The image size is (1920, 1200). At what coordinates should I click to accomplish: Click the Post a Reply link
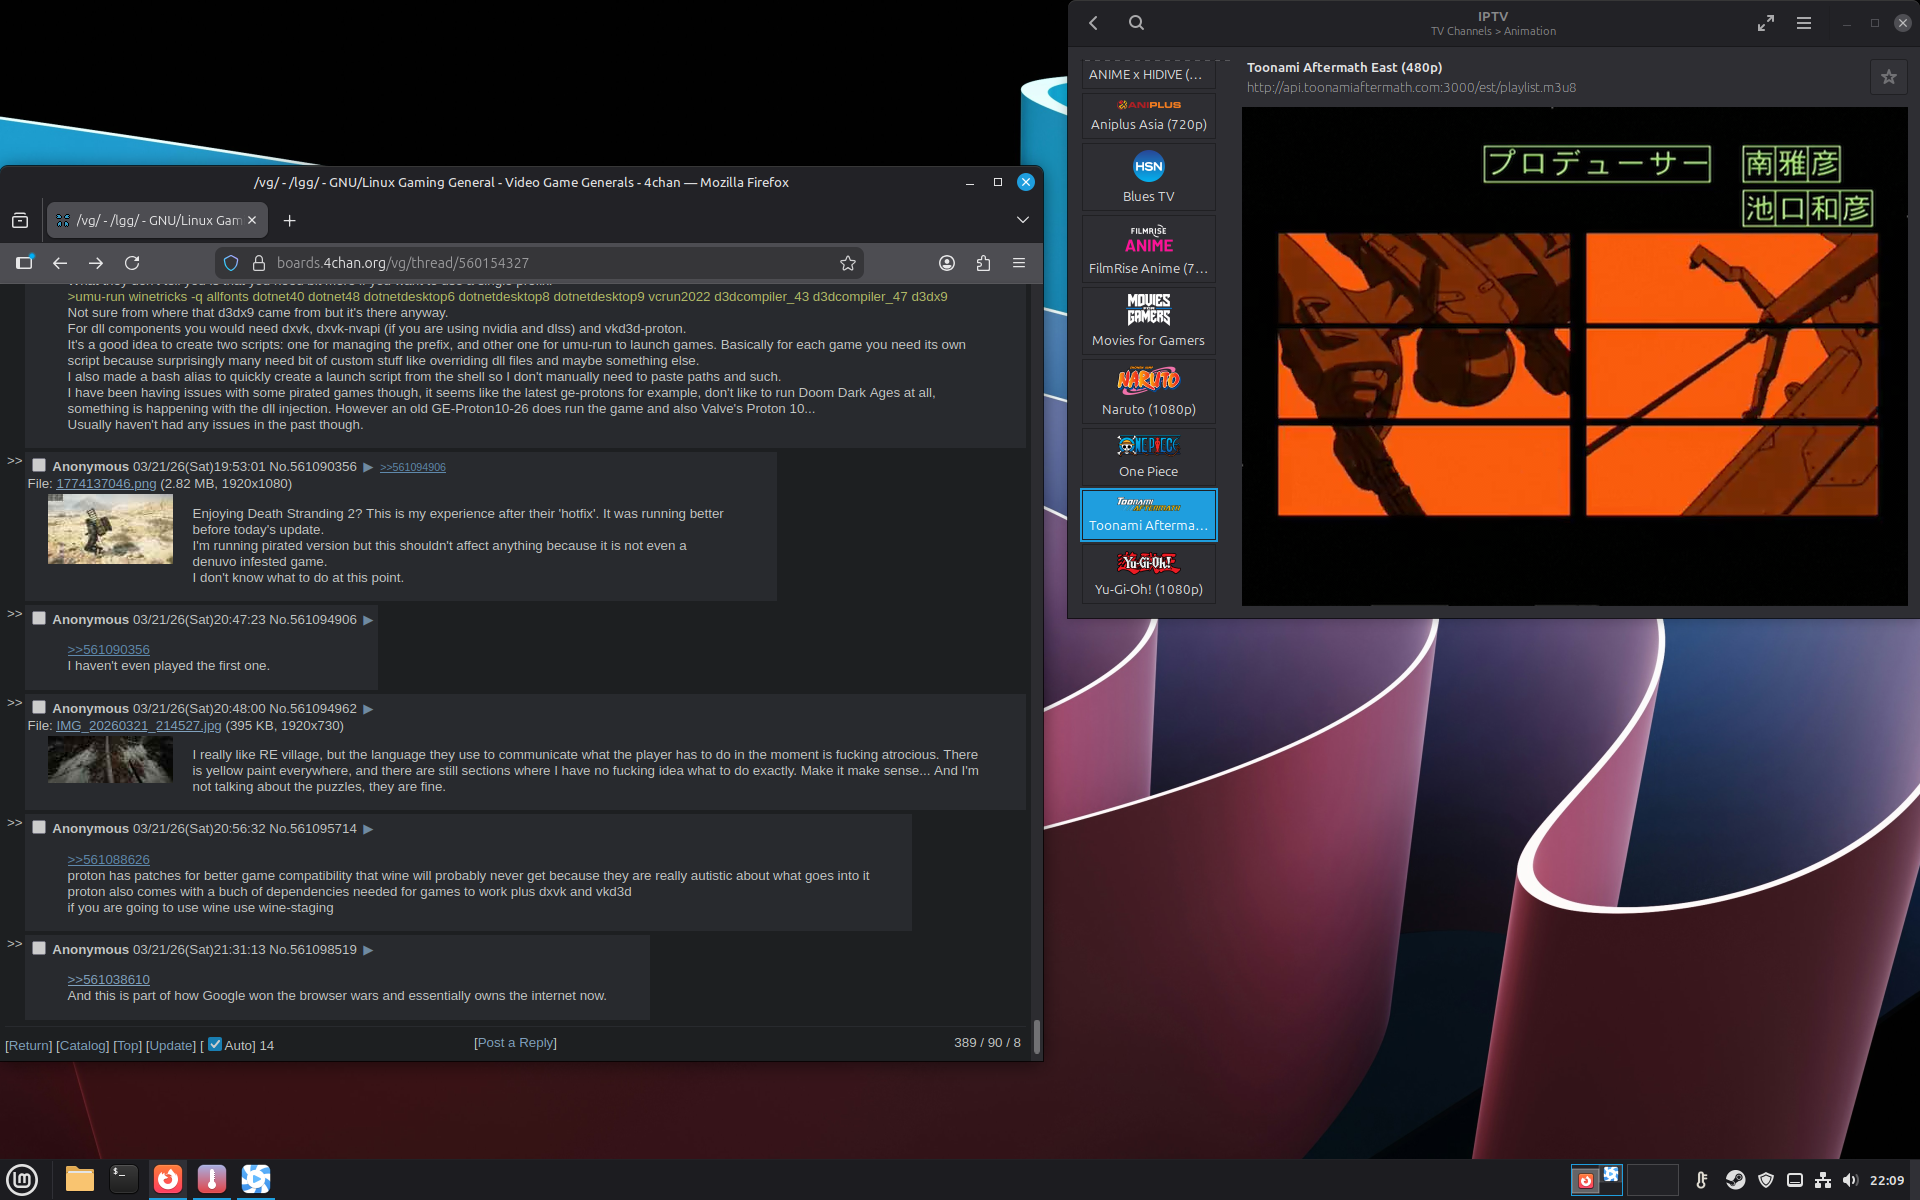[515, 1042]
